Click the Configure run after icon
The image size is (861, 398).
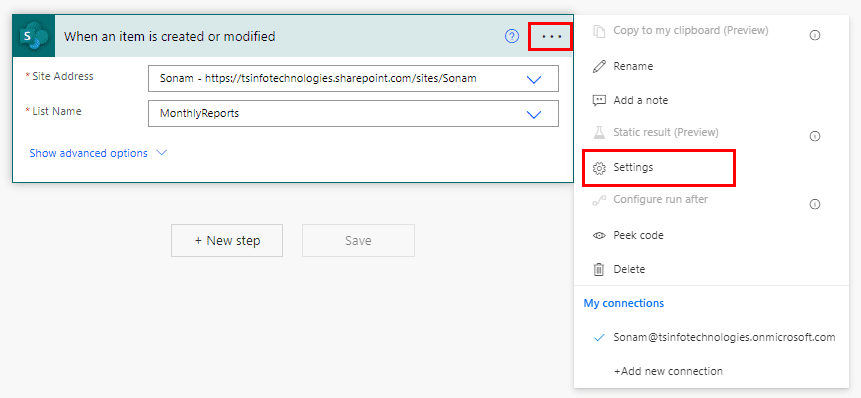(599, 200)
